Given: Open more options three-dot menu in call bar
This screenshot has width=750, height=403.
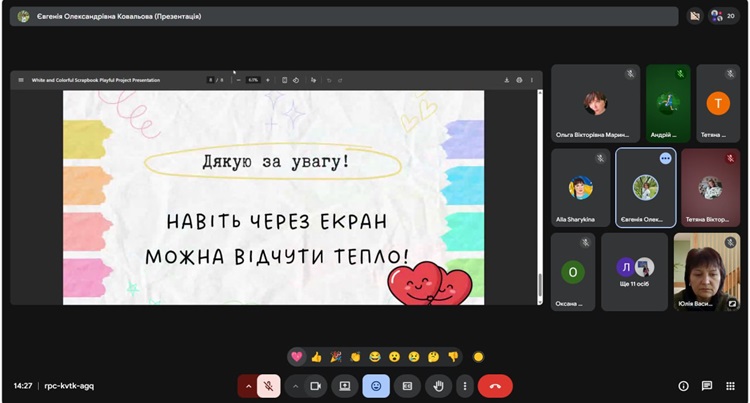Looking at the screenshot, I should coord(464,386).
